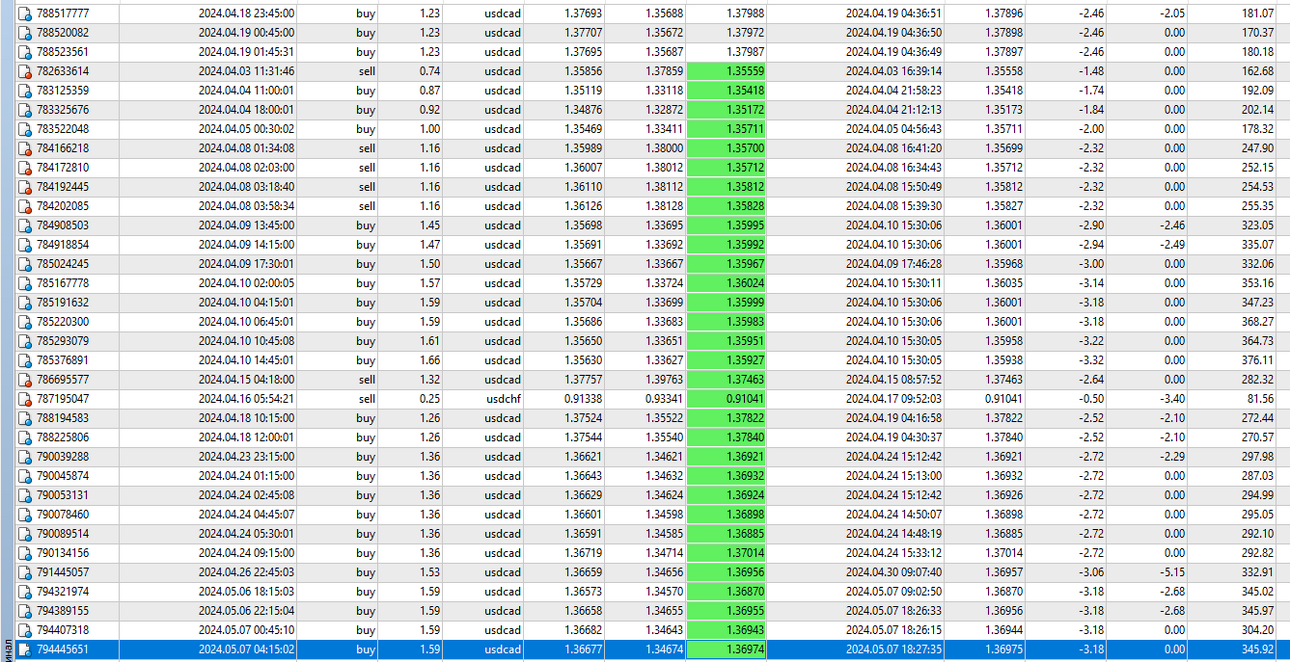Click profit value 81.56

point(1260,398)
